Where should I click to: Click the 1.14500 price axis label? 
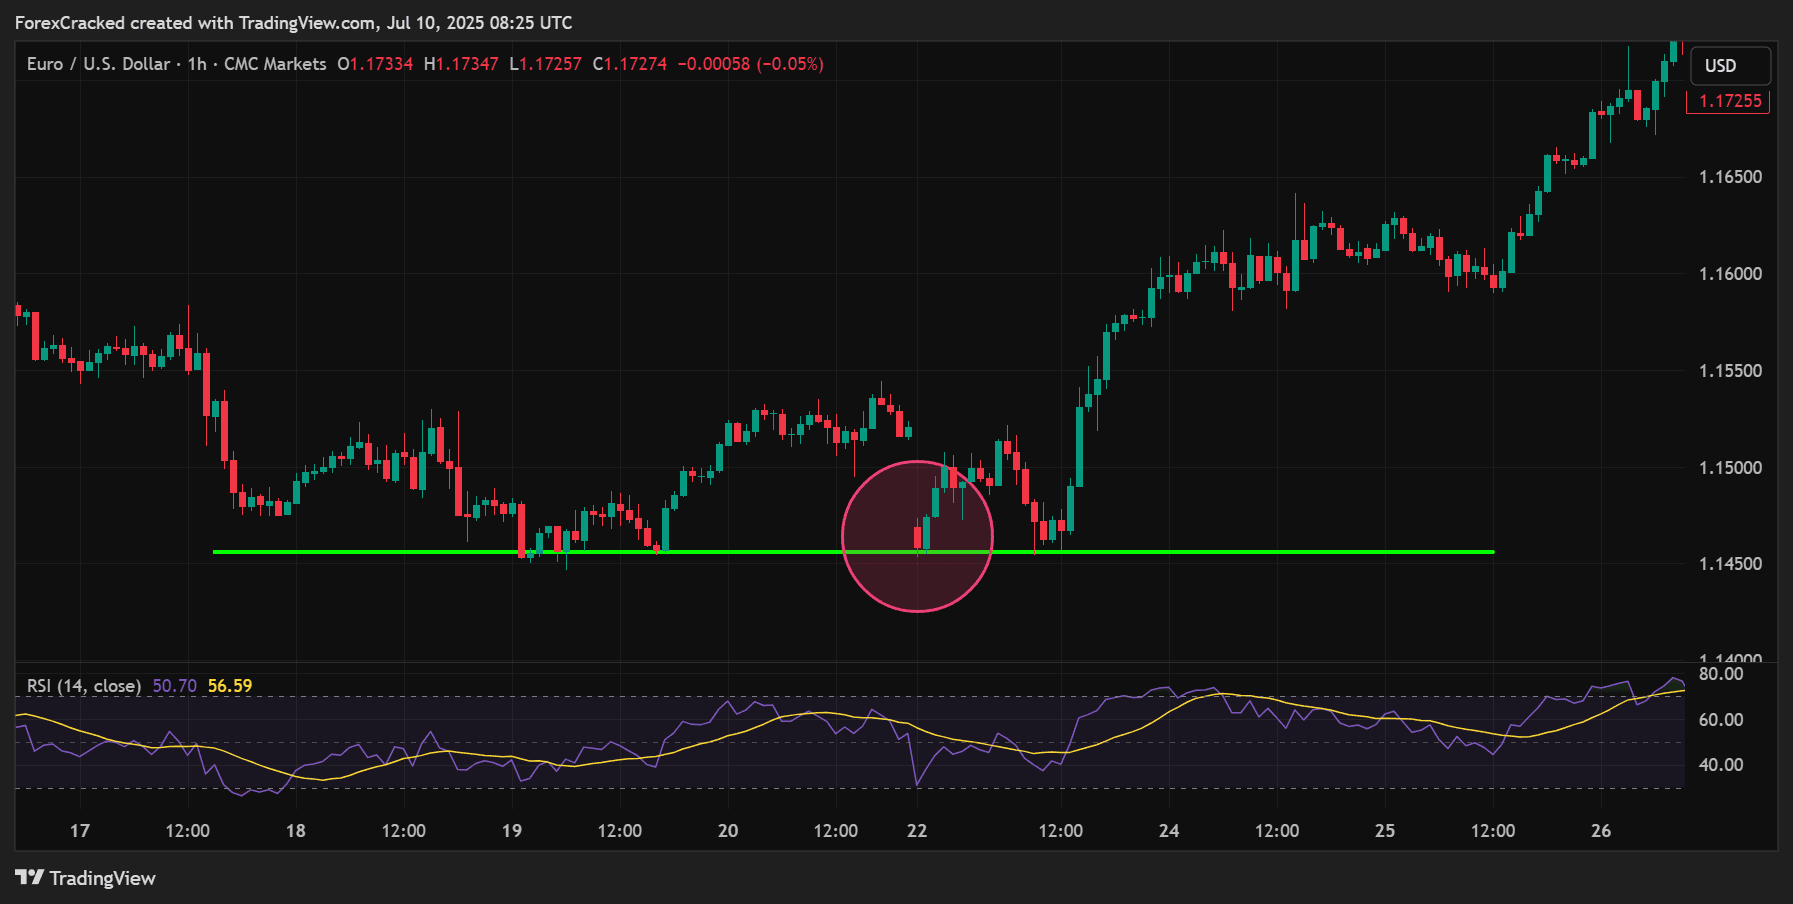1730,564
